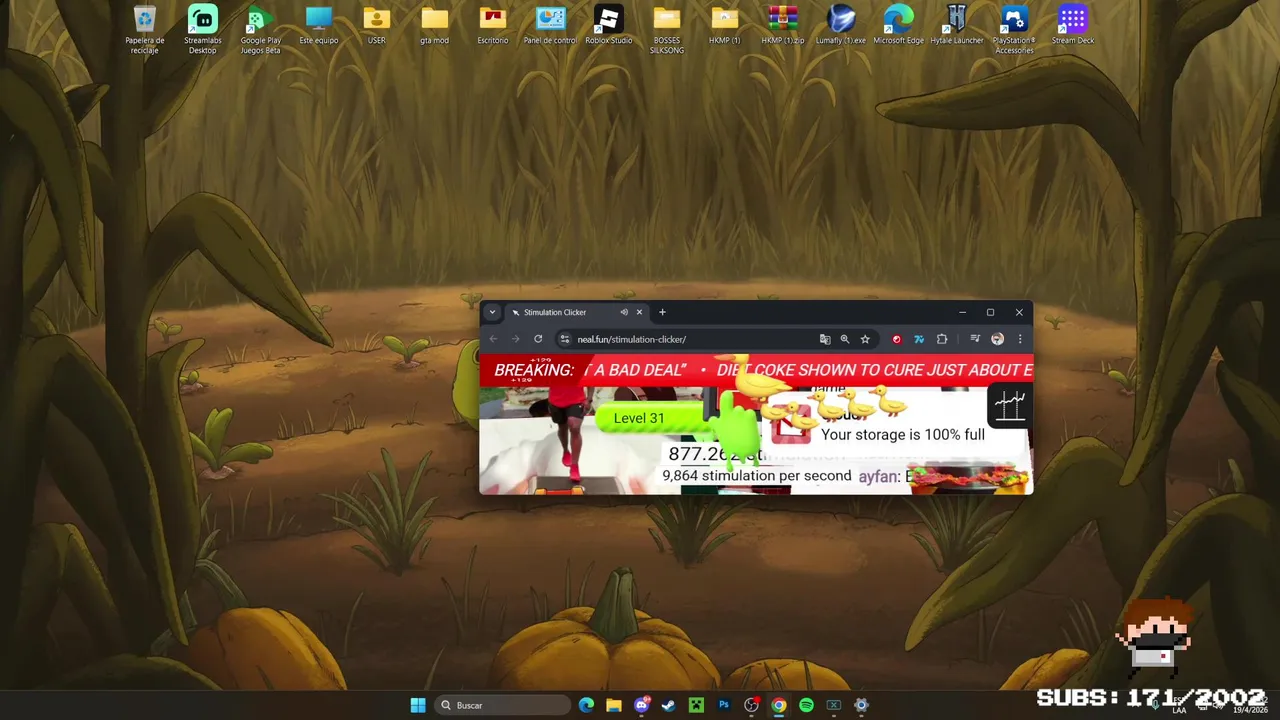Select the Lumafly (1).exe file
Viewport: 1280px width, 720px height.
tap(841, 25)
